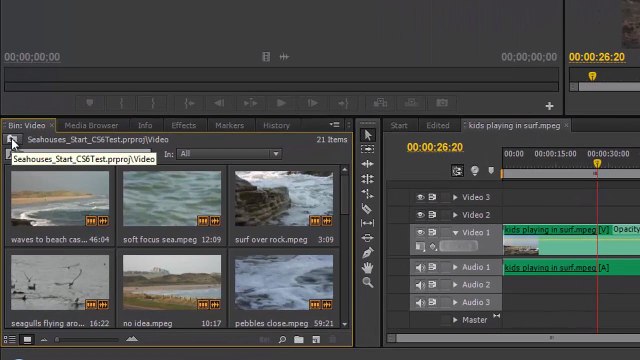Switch to Info tab
This screenshot has height=360, width=640.
pyautogui.click(x=145, y=125)
